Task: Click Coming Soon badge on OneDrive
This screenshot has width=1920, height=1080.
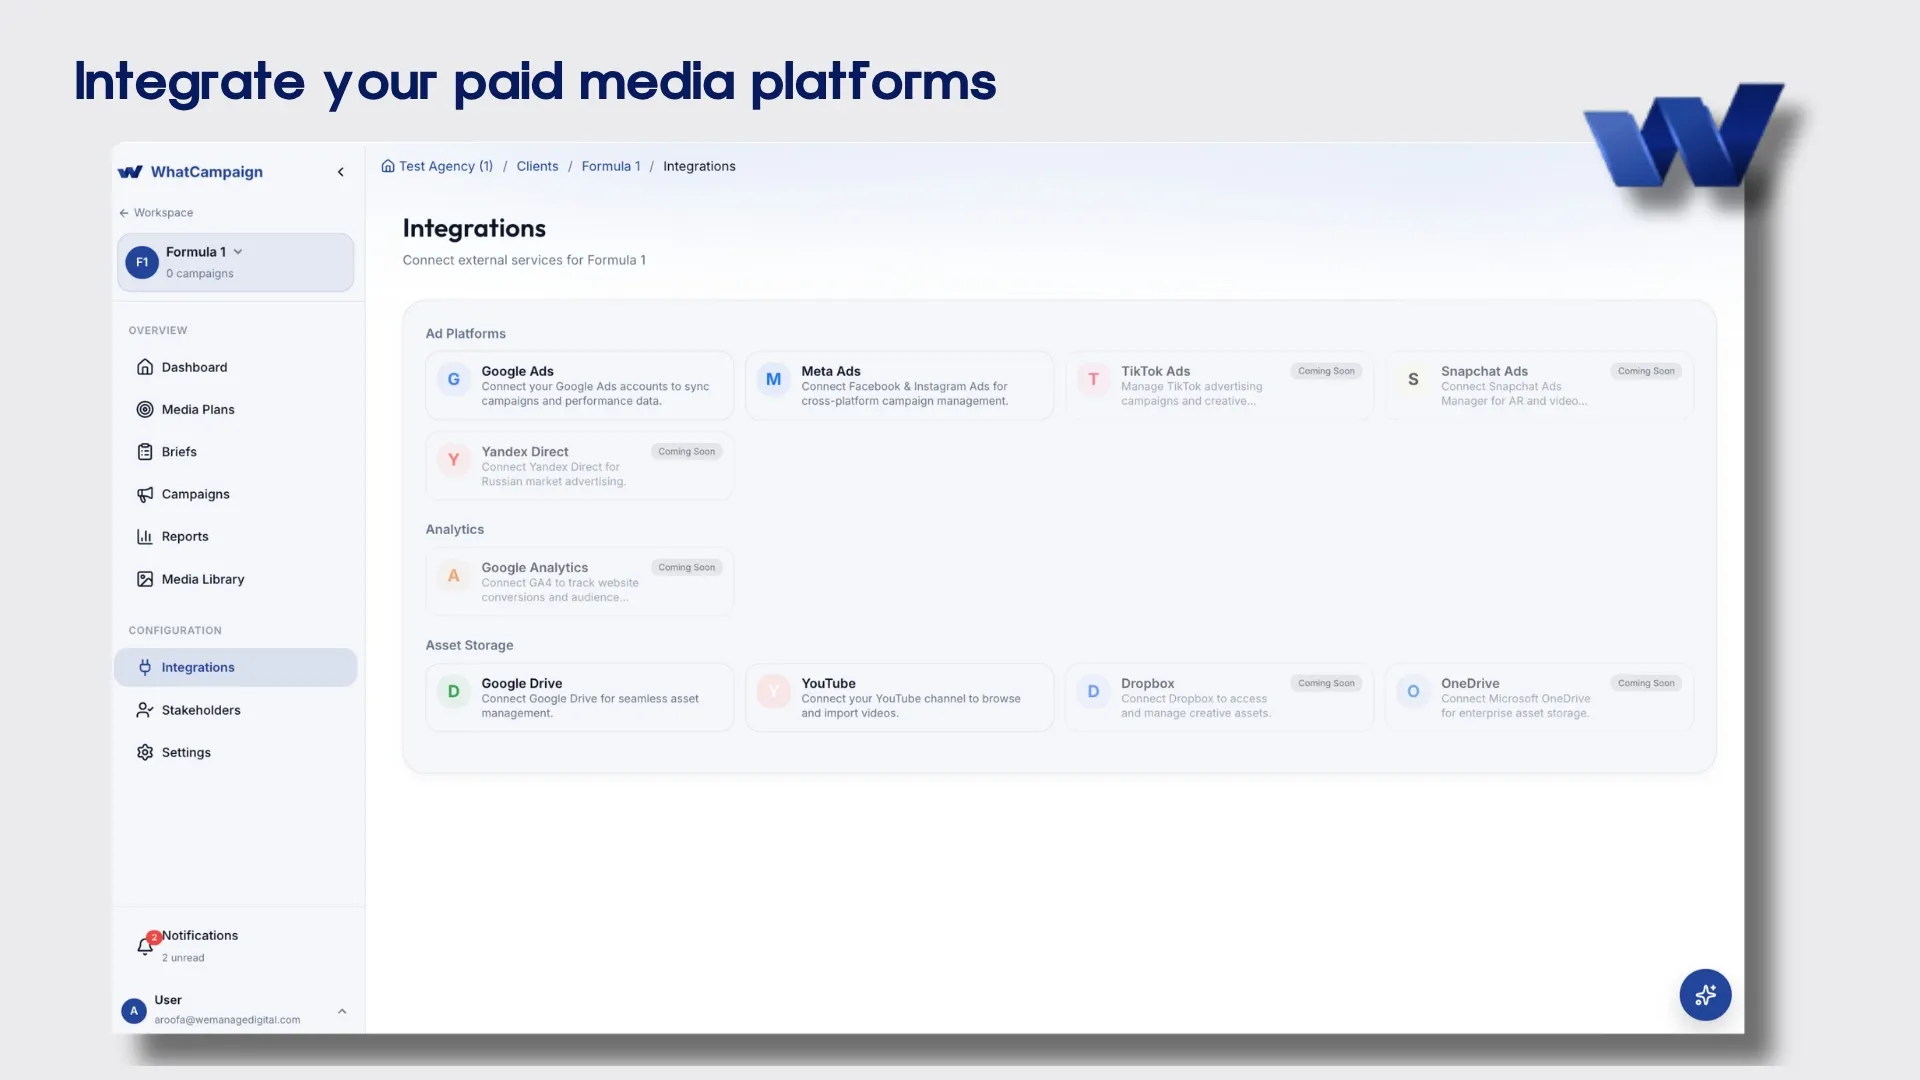Action: click(x=1646, y=684)
